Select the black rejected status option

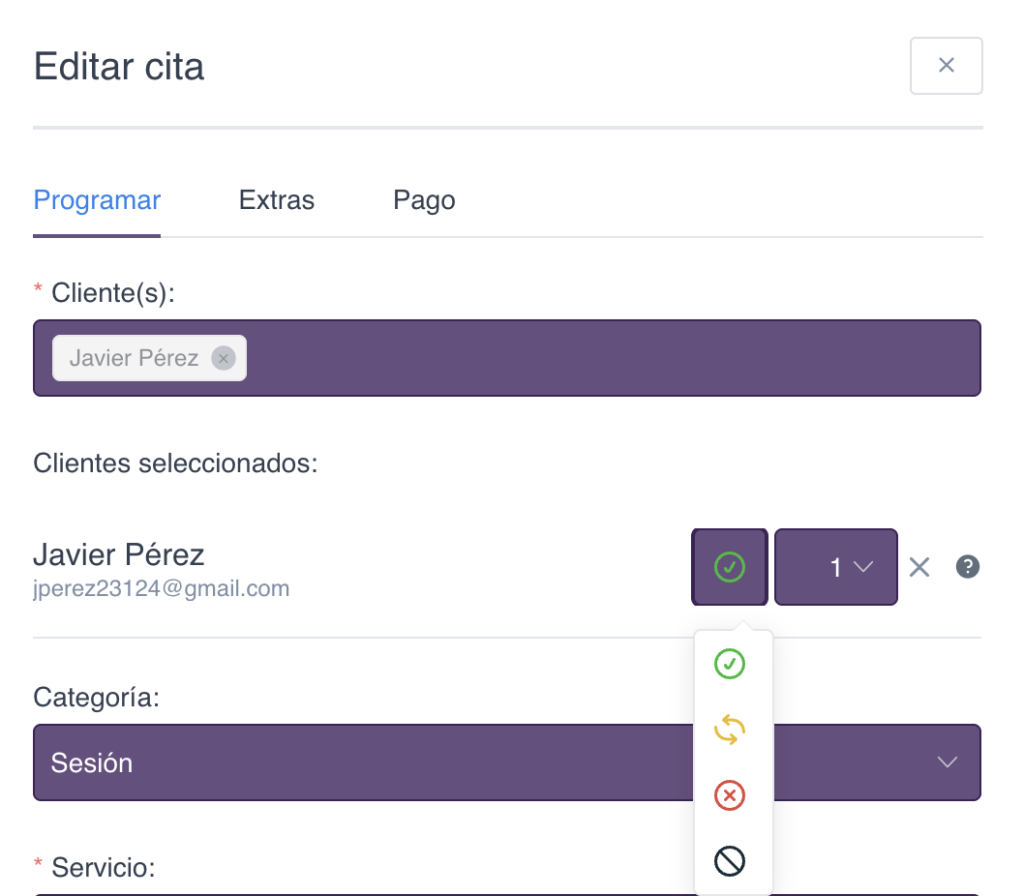[x=730, y=861]
